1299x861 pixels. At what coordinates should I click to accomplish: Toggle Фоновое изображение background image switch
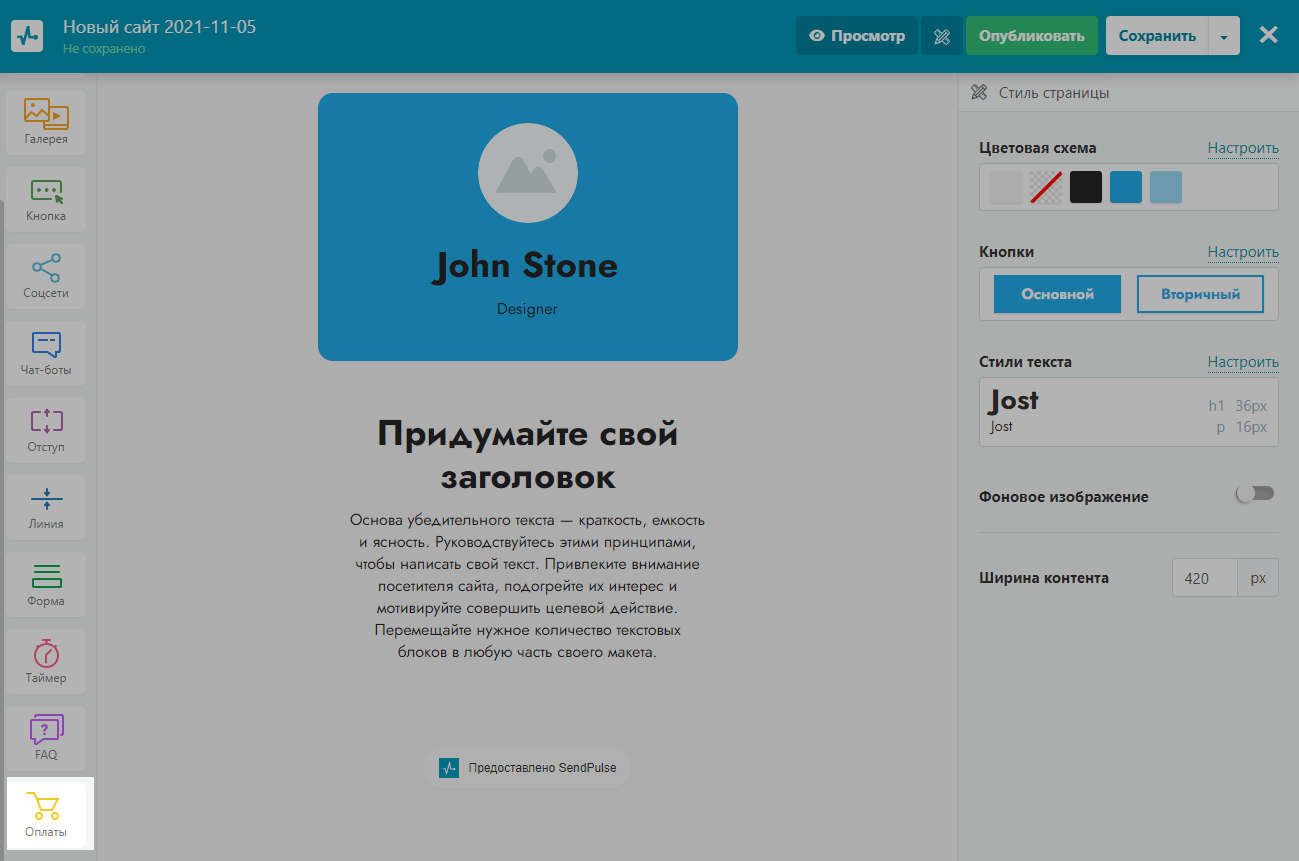[x=1255, y=494]
